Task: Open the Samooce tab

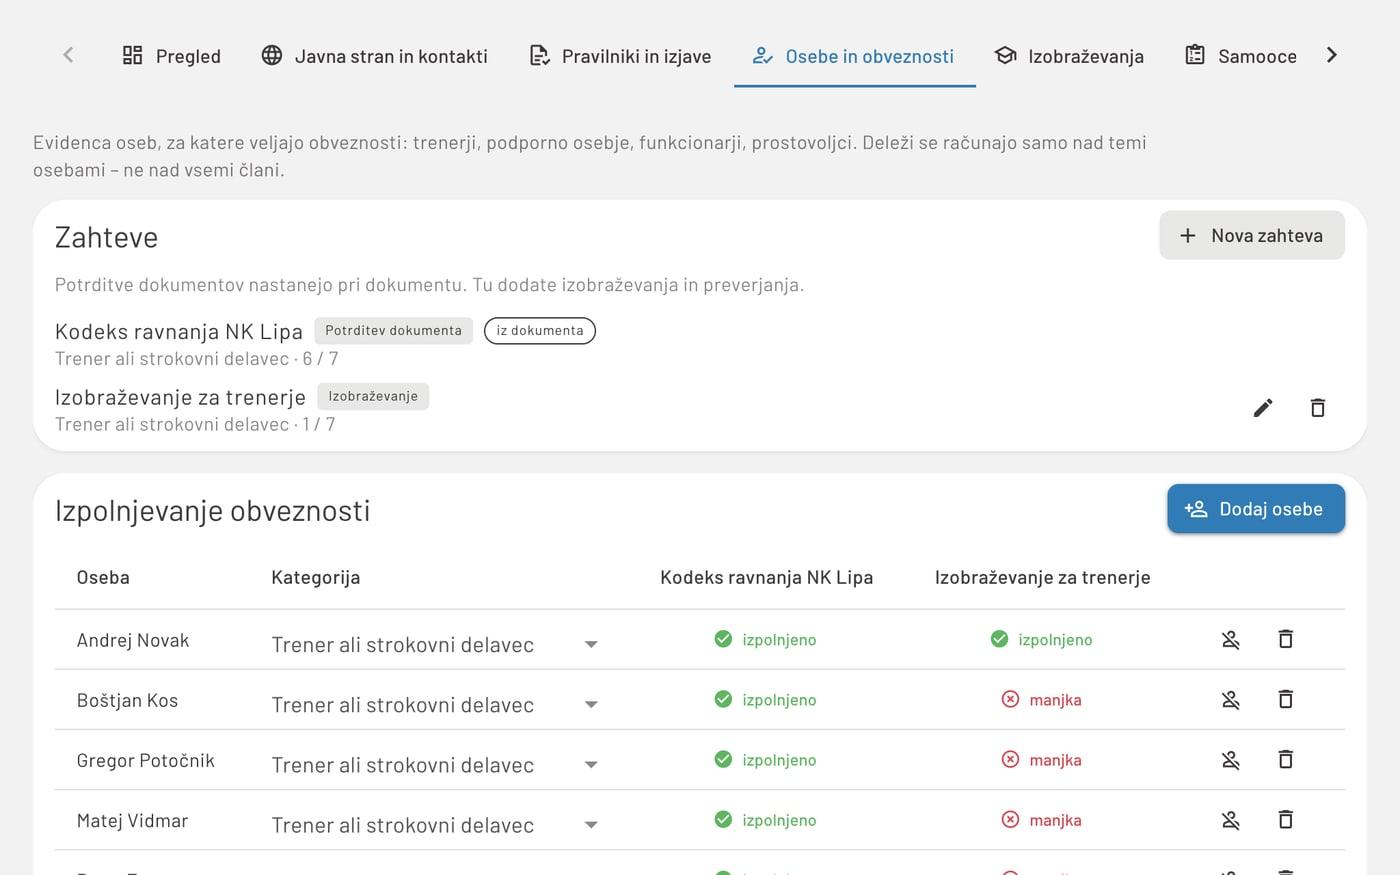Action: point(1240,56)
